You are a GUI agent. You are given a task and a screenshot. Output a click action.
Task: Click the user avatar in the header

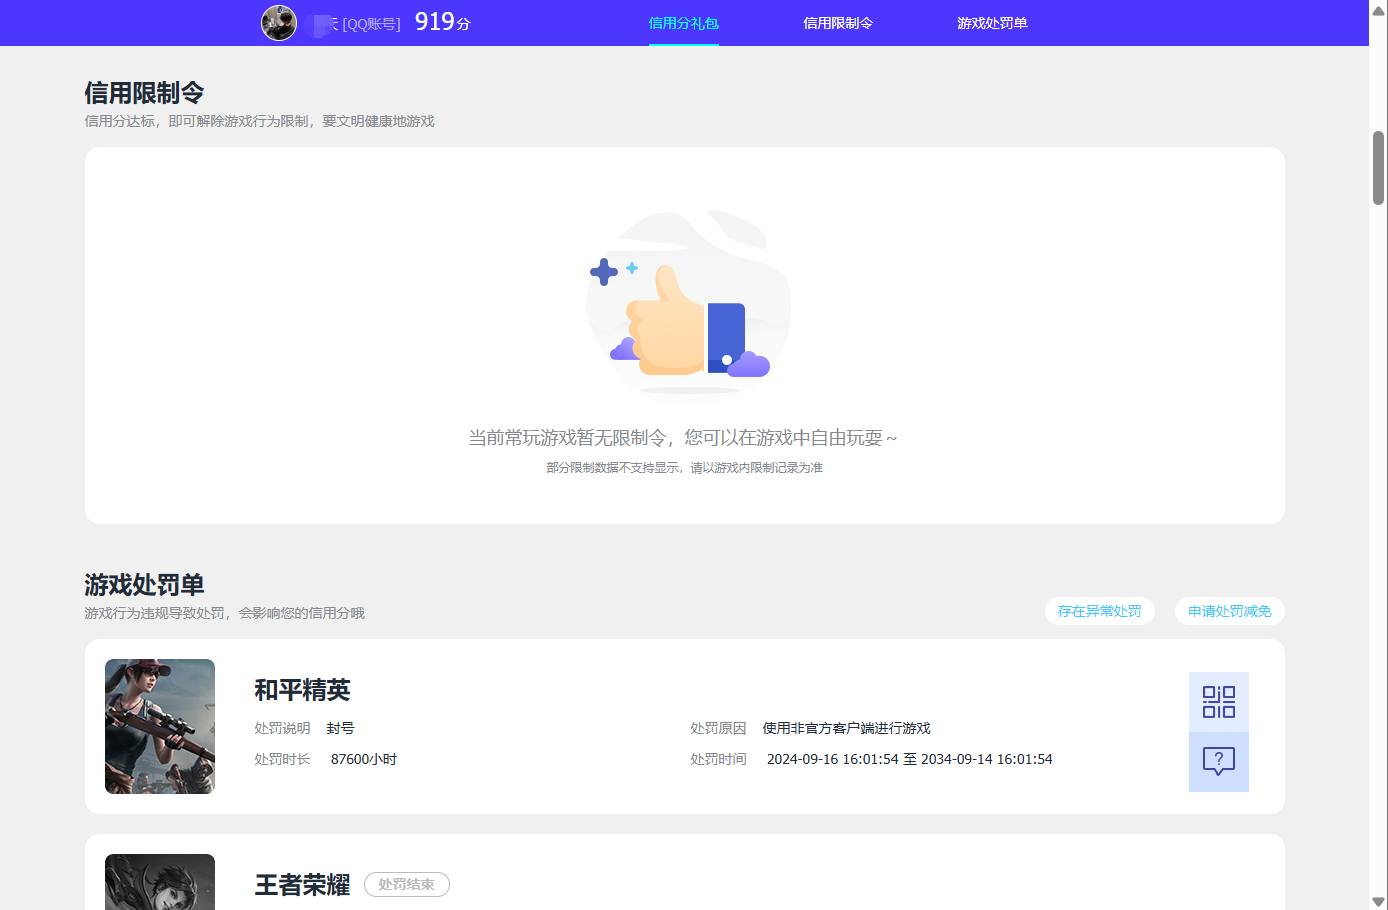[x=279, y=23]
